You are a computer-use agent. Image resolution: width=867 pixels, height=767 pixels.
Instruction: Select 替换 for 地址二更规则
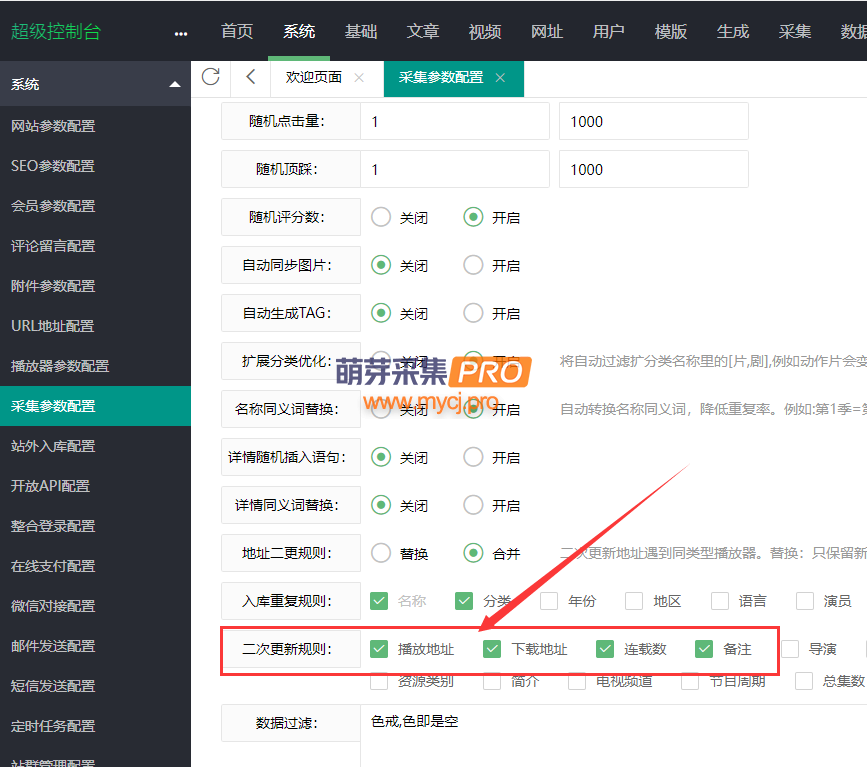coord(381,554)
